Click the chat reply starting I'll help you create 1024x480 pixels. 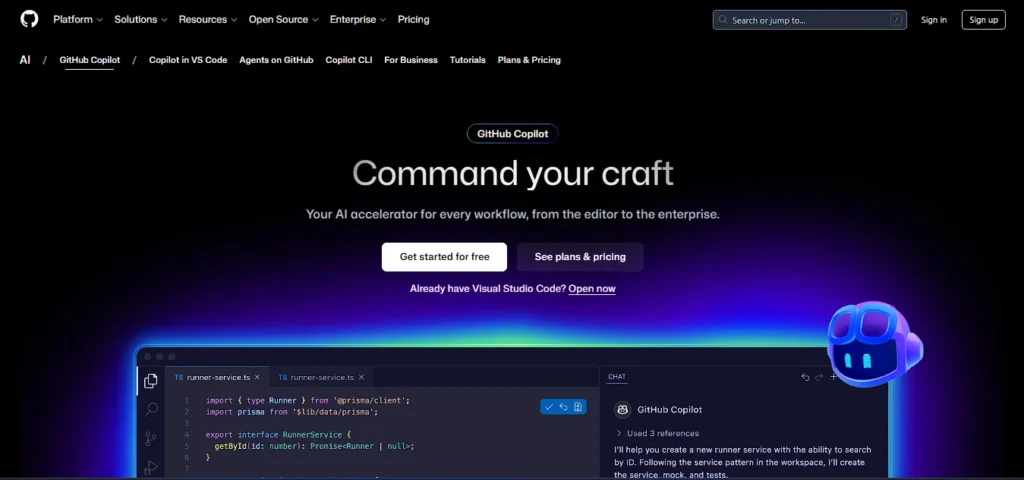tap(743, 462)
